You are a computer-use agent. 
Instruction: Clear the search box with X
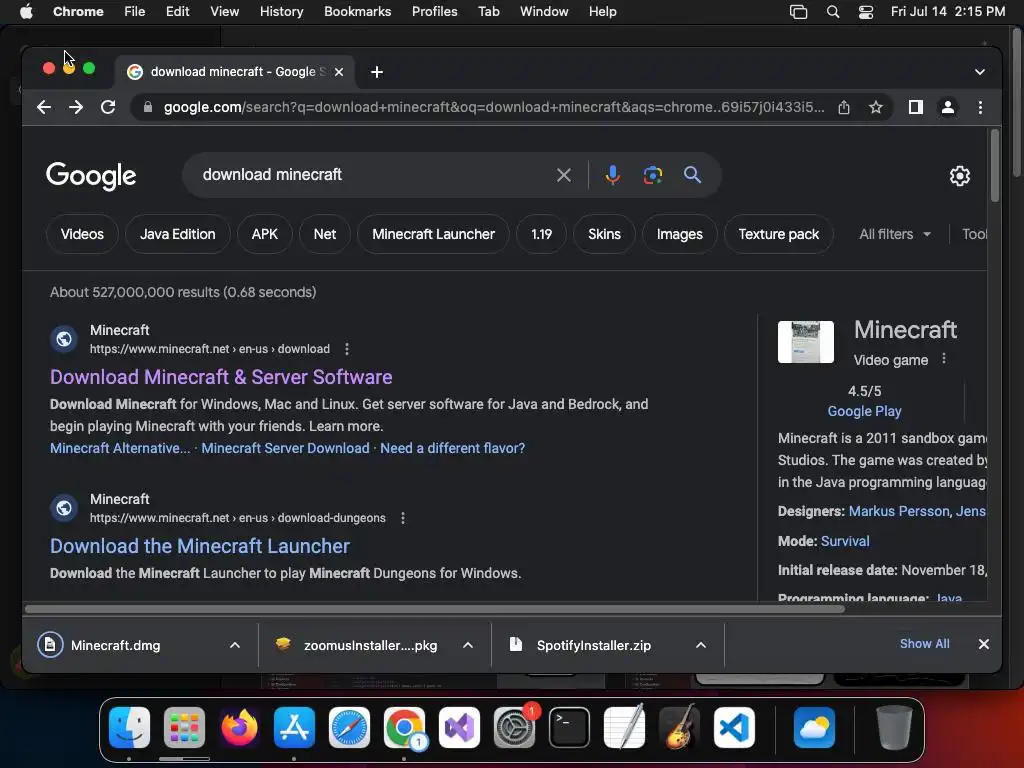564,175
